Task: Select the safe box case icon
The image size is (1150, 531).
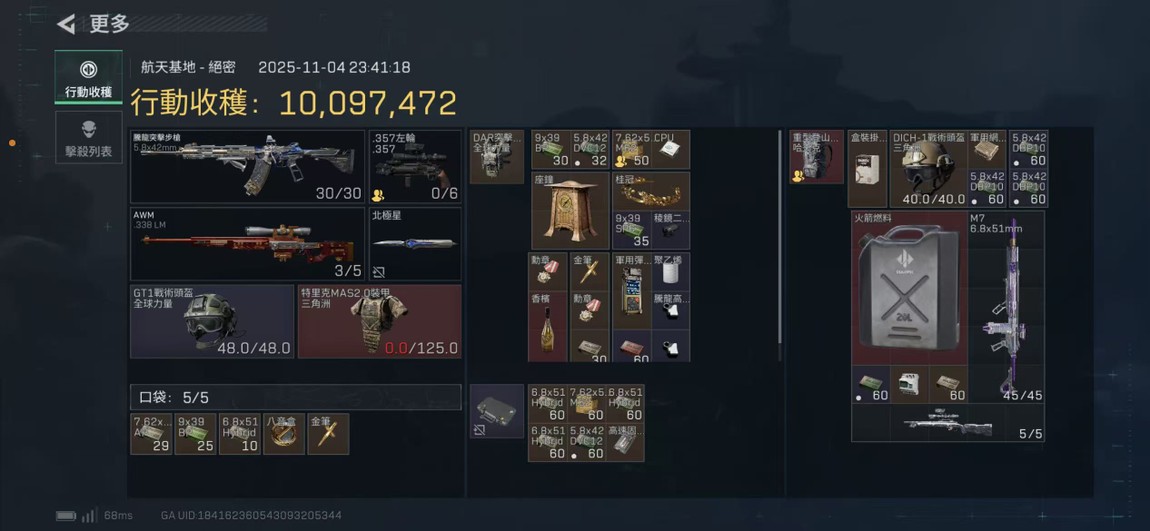Action: click(497, 411)
